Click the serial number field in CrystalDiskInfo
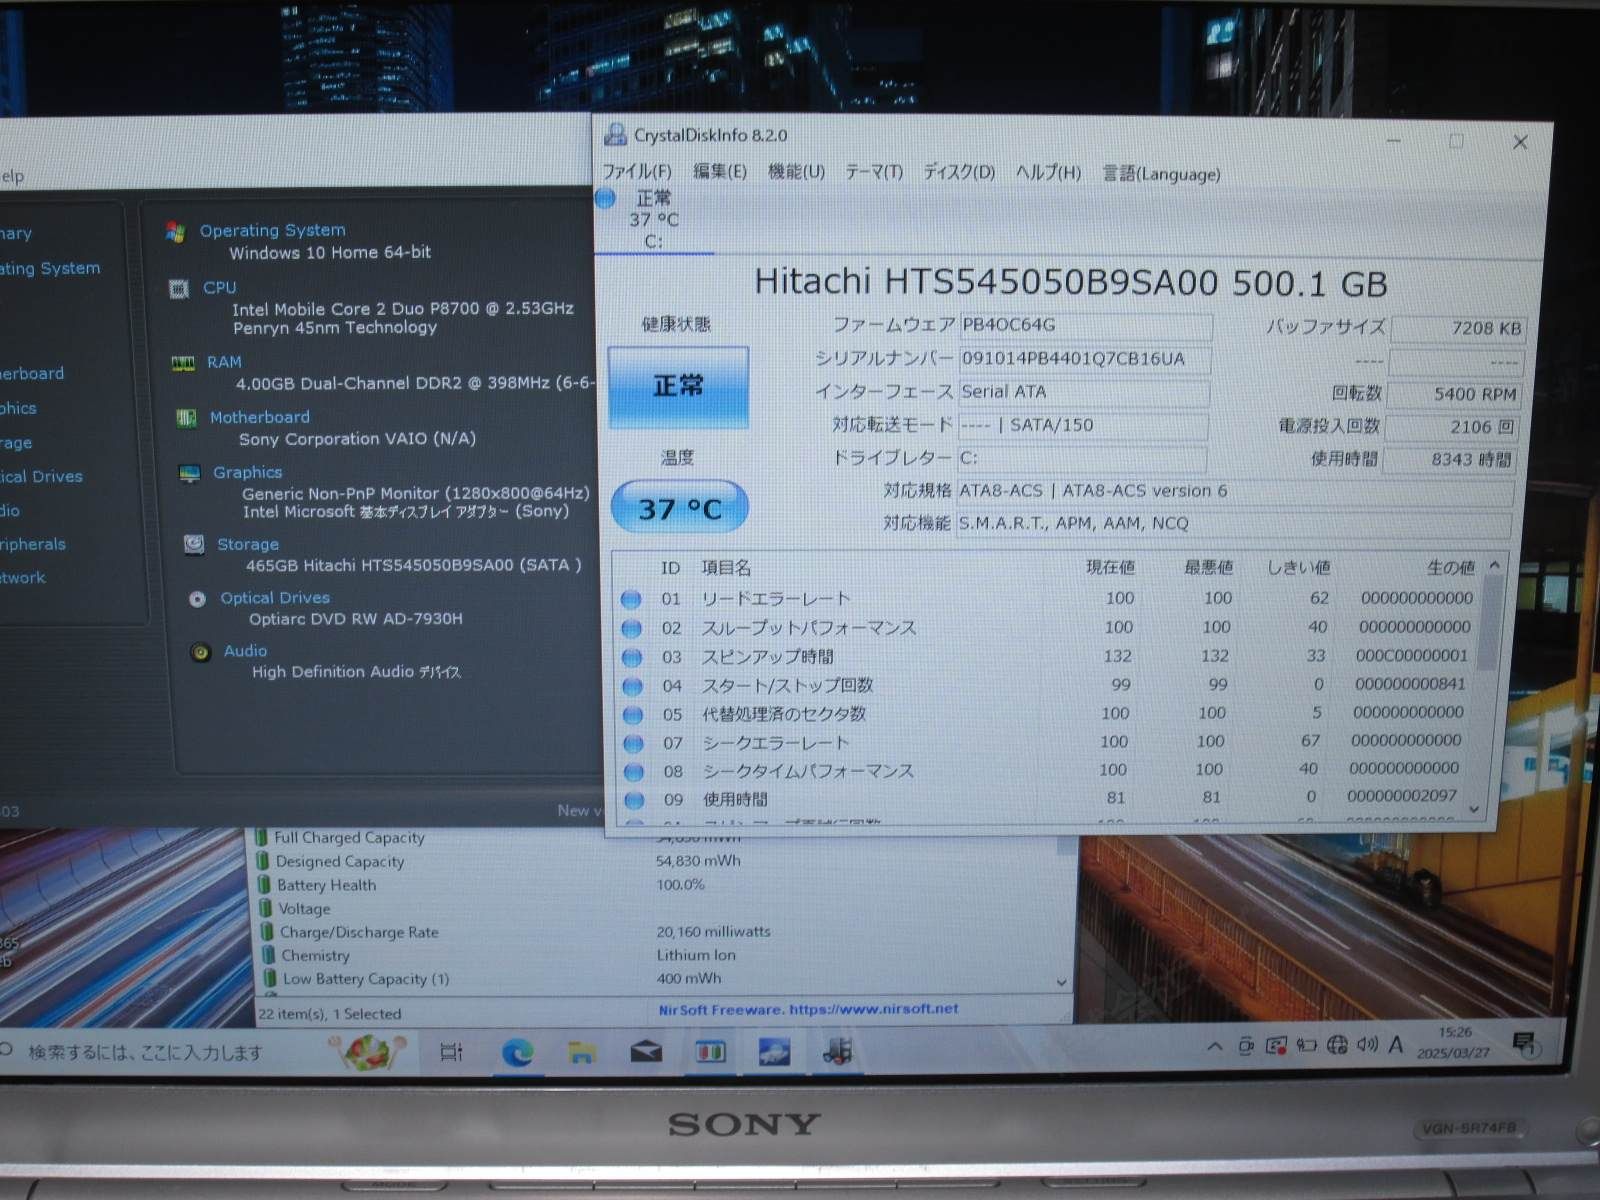This screenshot has width=1600, height=1200. coord(1085,359)
